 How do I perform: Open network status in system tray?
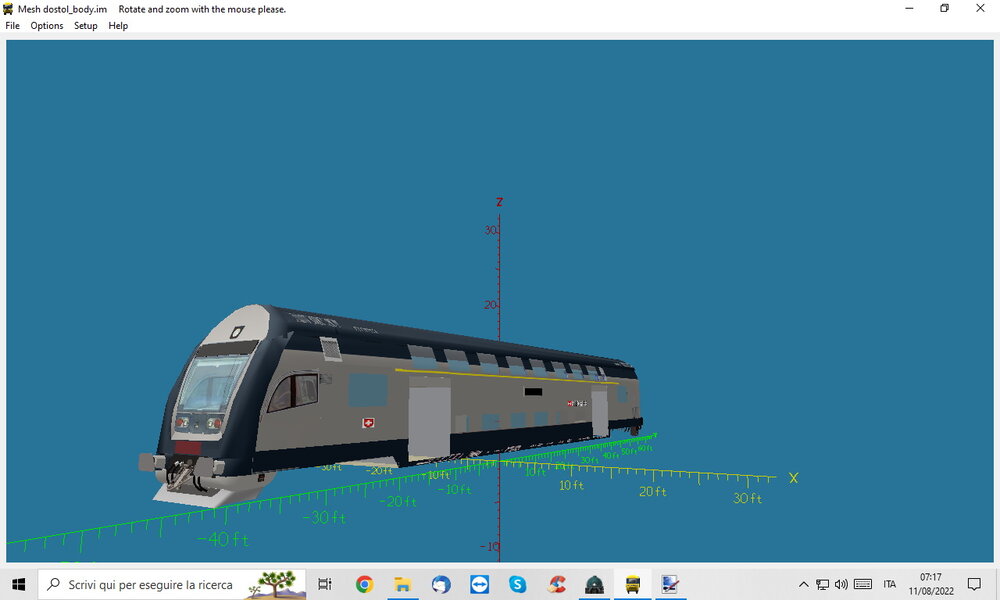(823, 584)
